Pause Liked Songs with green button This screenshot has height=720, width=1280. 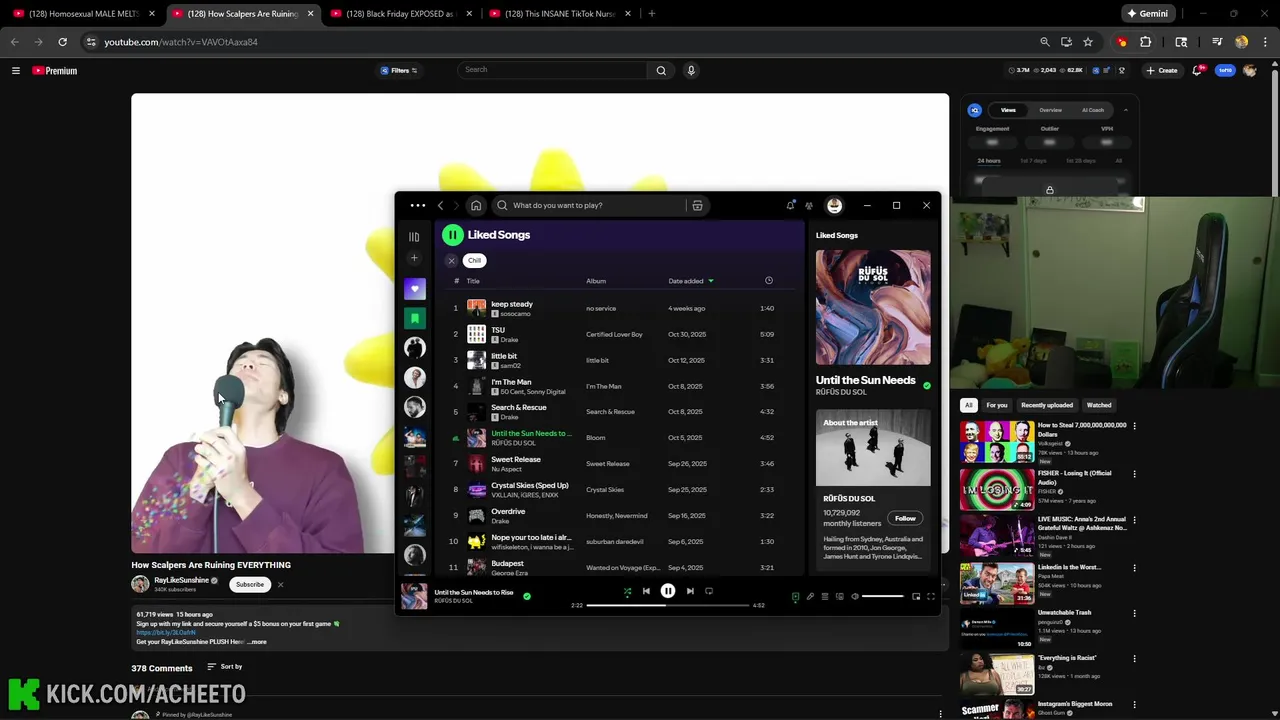pyautogui.click(x=453, y=235)
